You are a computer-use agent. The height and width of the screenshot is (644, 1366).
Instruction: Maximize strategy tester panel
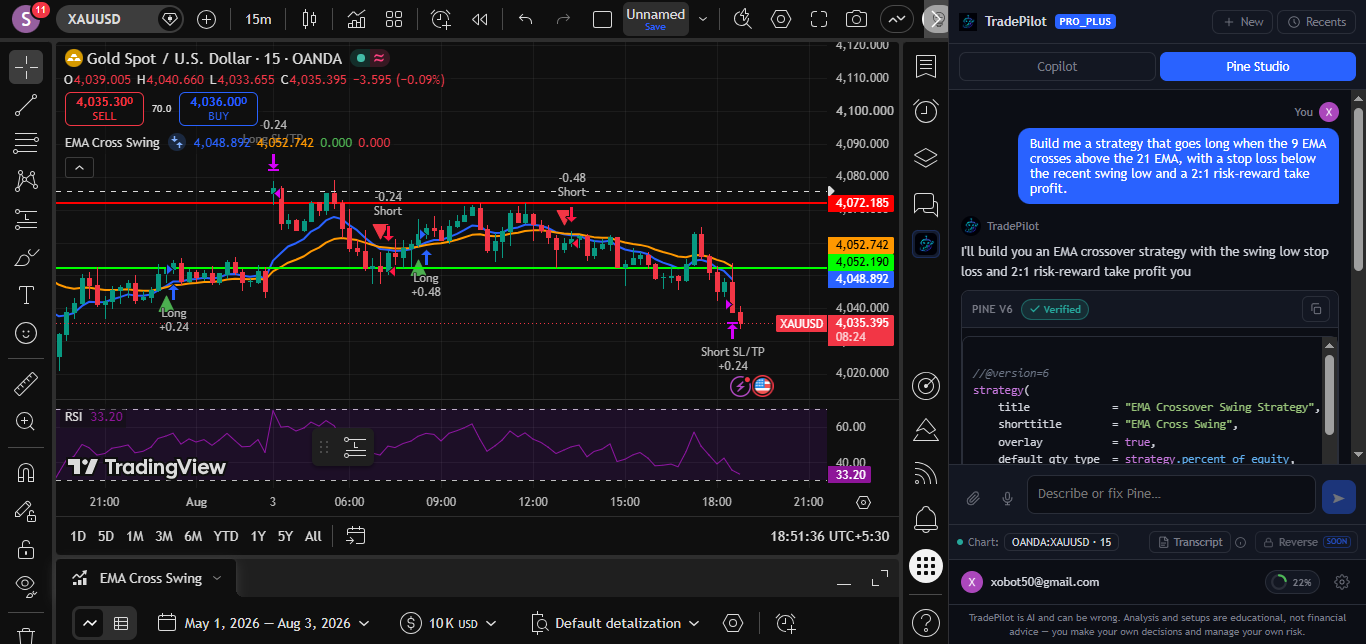point(879,579)
